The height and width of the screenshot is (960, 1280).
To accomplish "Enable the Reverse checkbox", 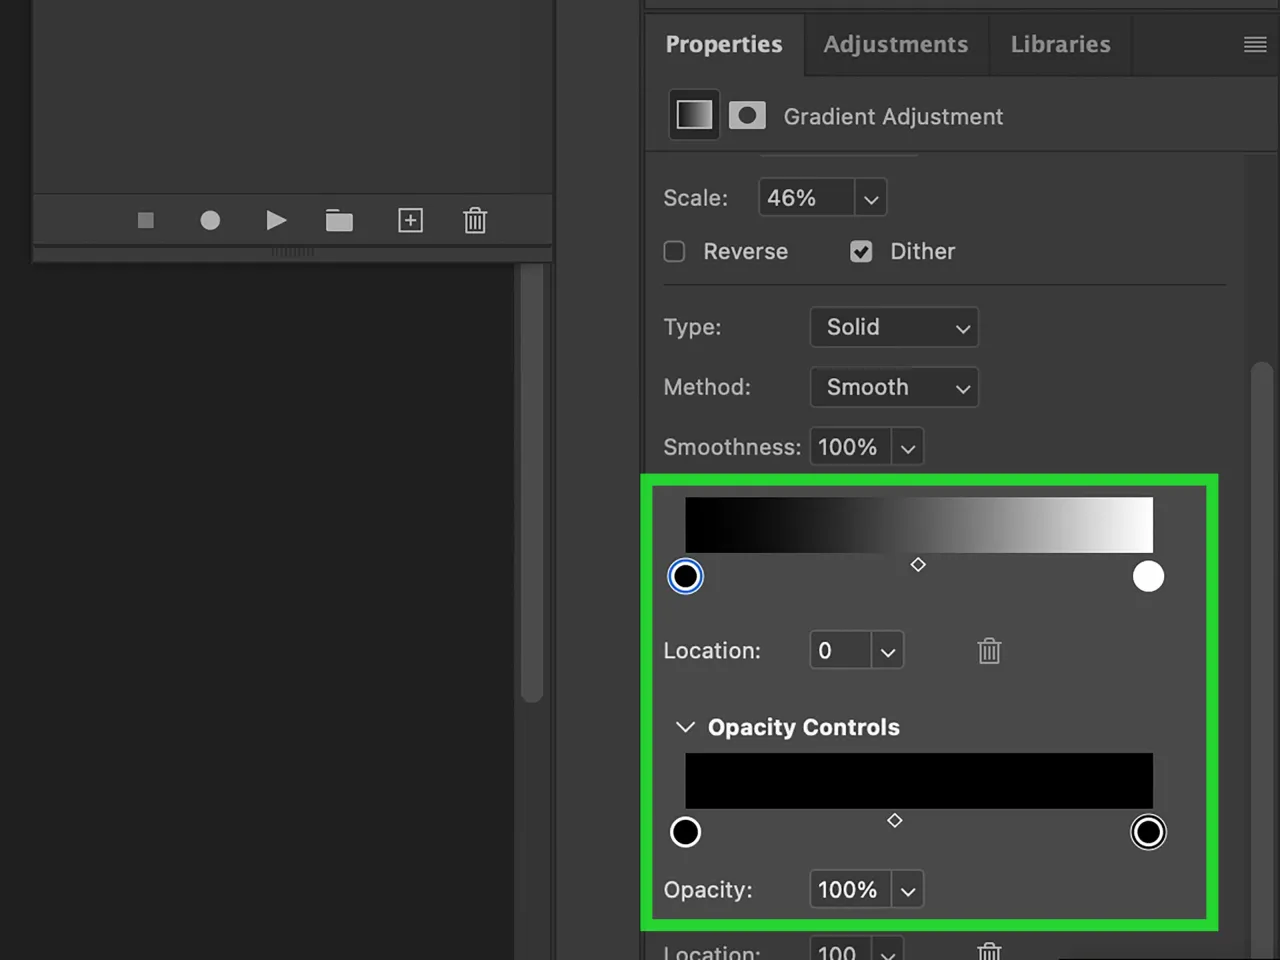I will (675, 251).
